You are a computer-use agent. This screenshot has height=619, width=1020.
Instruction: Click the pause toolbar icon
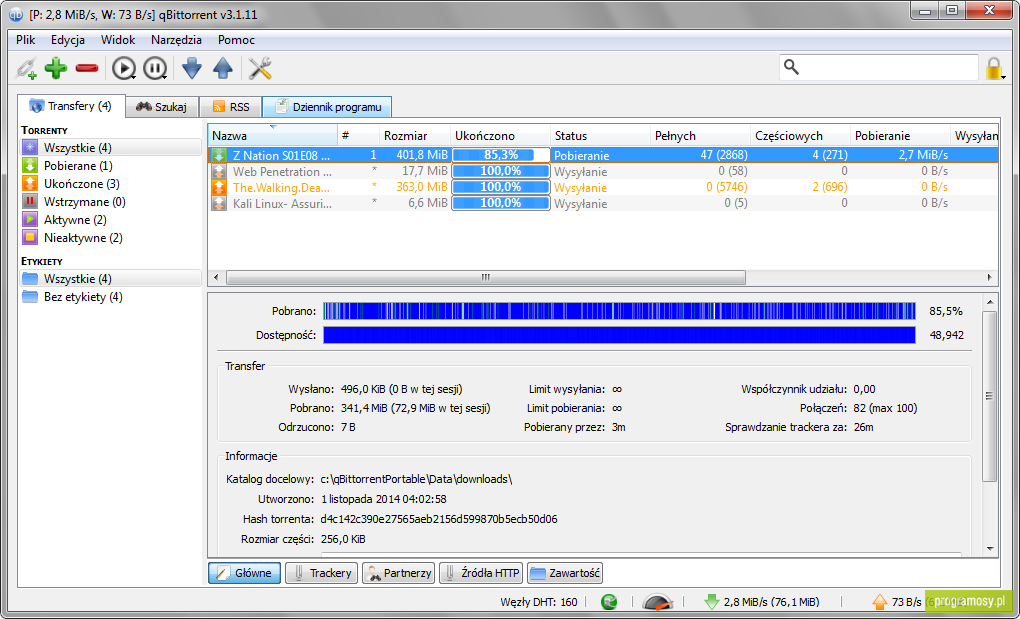pyautogui.click(x=155, y=68)
